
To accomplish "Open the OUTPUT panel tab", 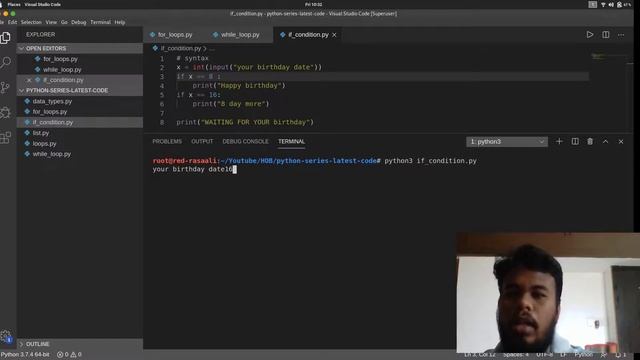I will click(x=202, y=141).
